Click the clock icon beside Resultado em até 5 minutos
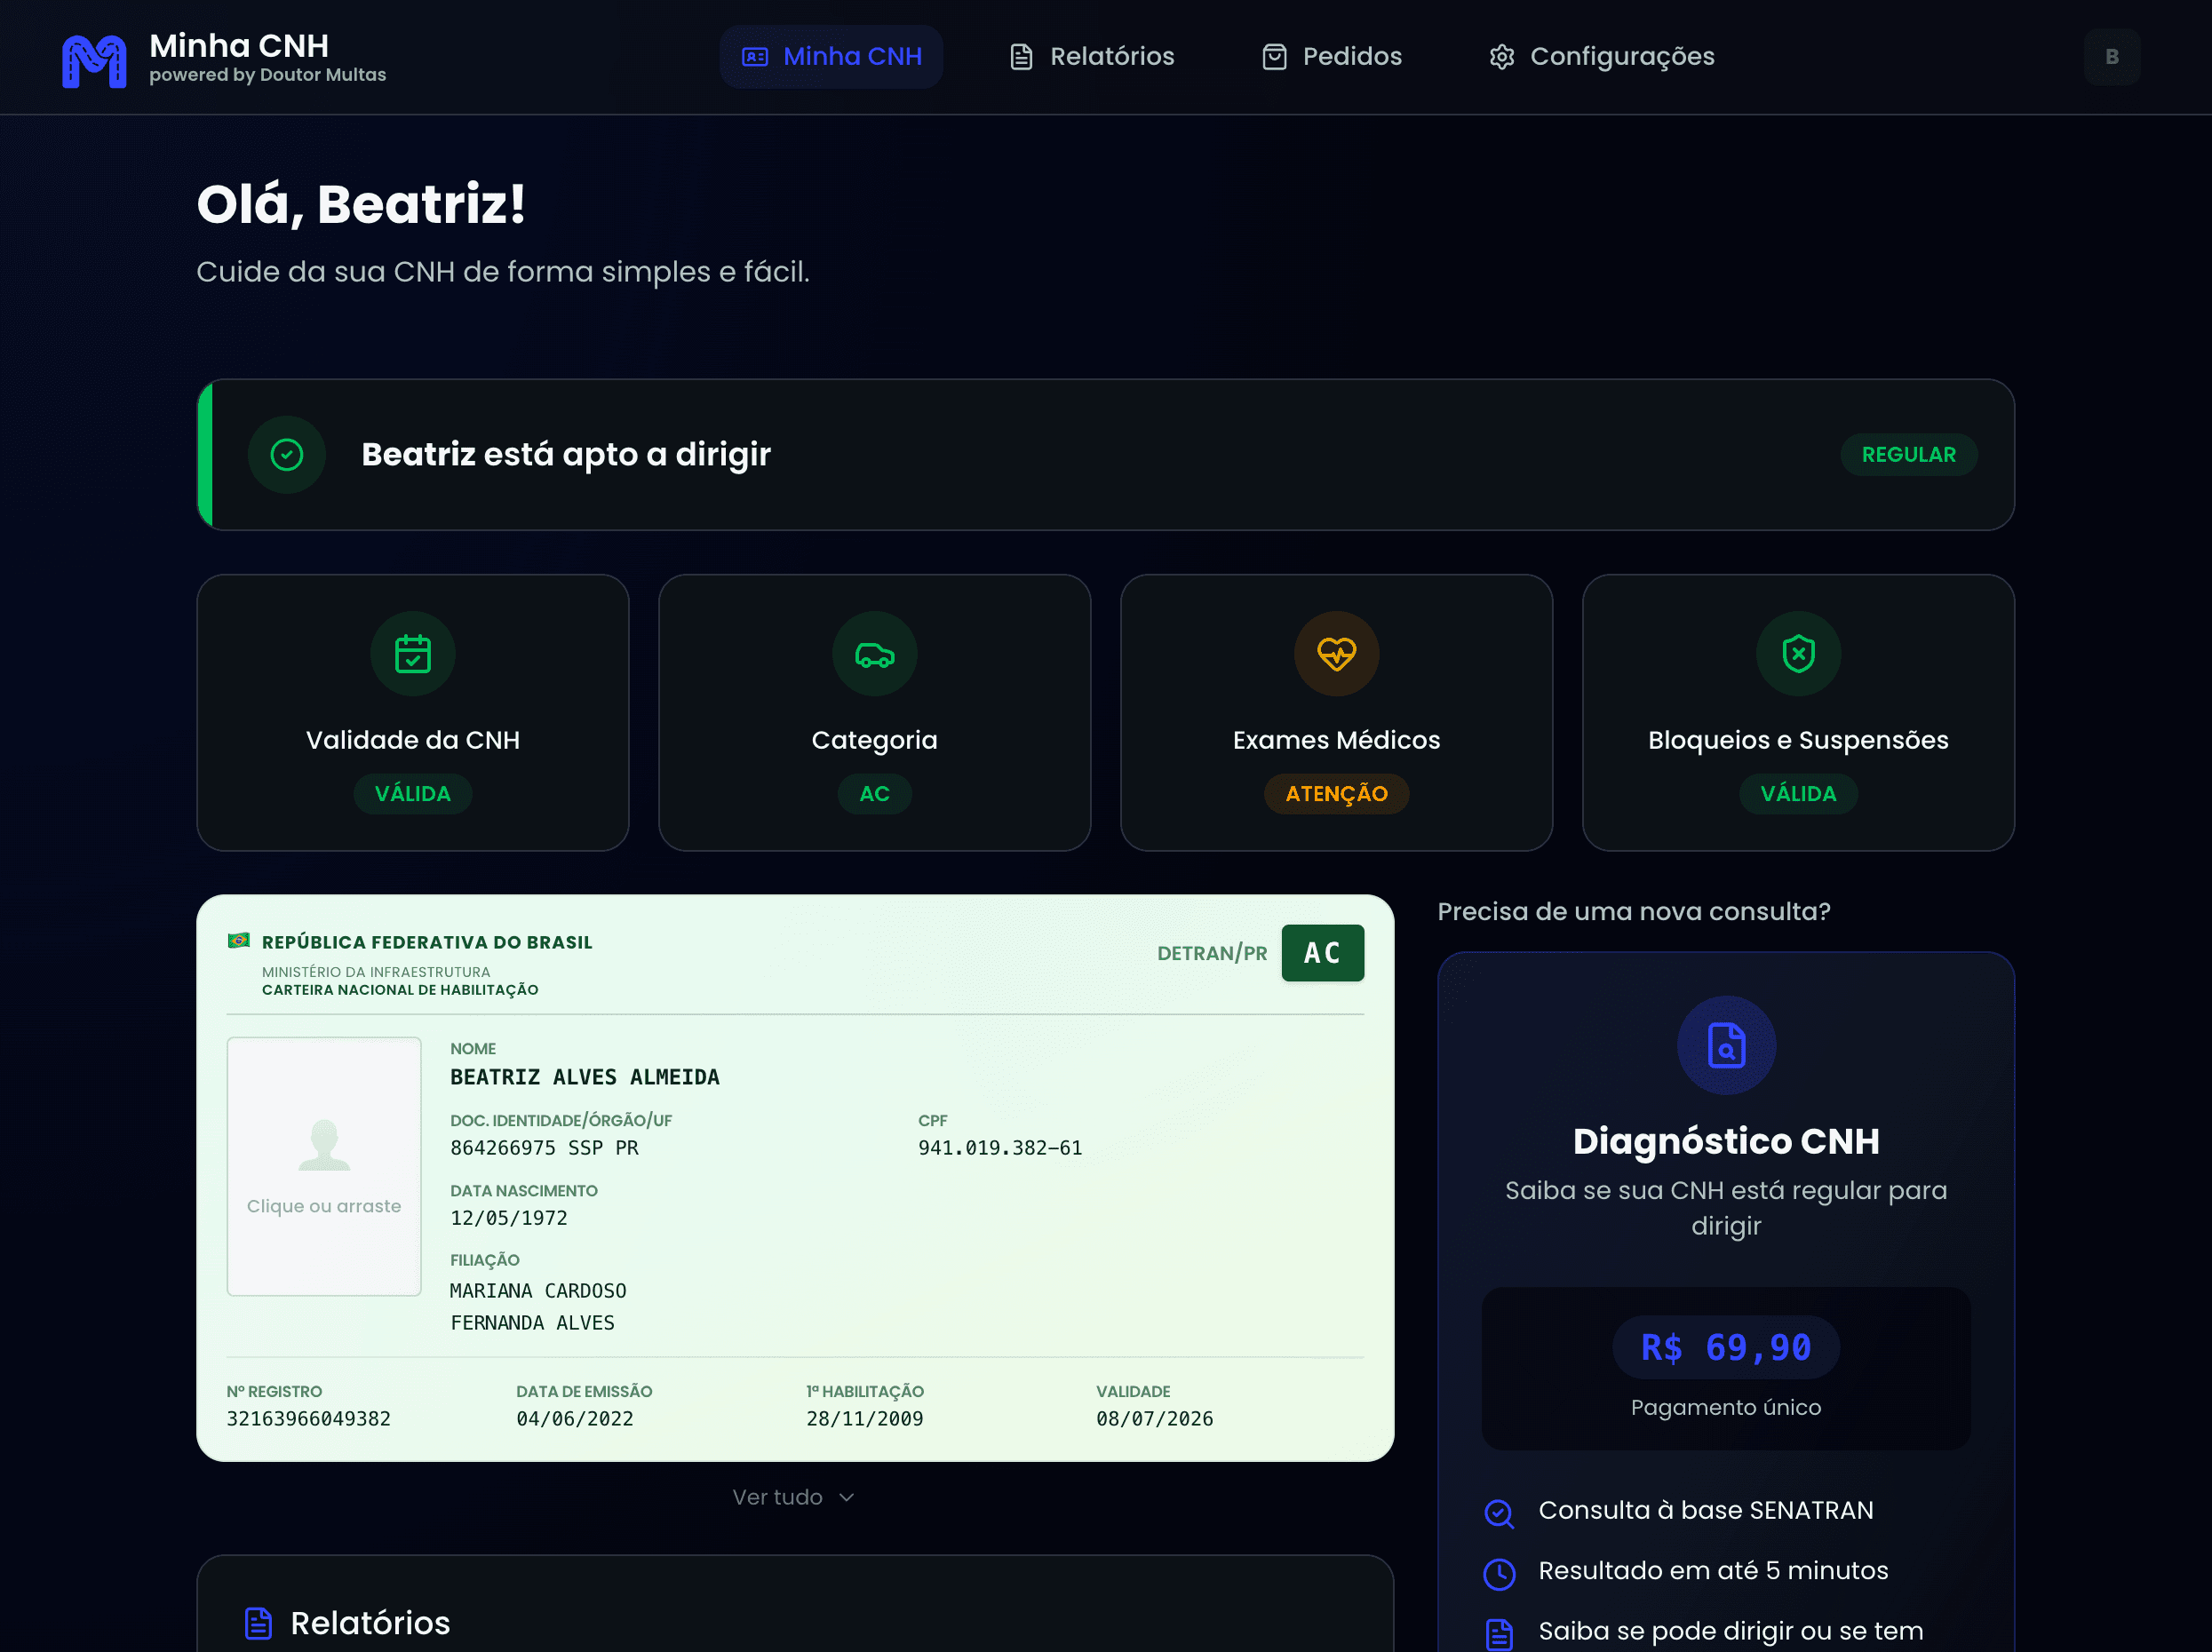This screenshot has height=1652, width=2212. tap(1499, 1572)
